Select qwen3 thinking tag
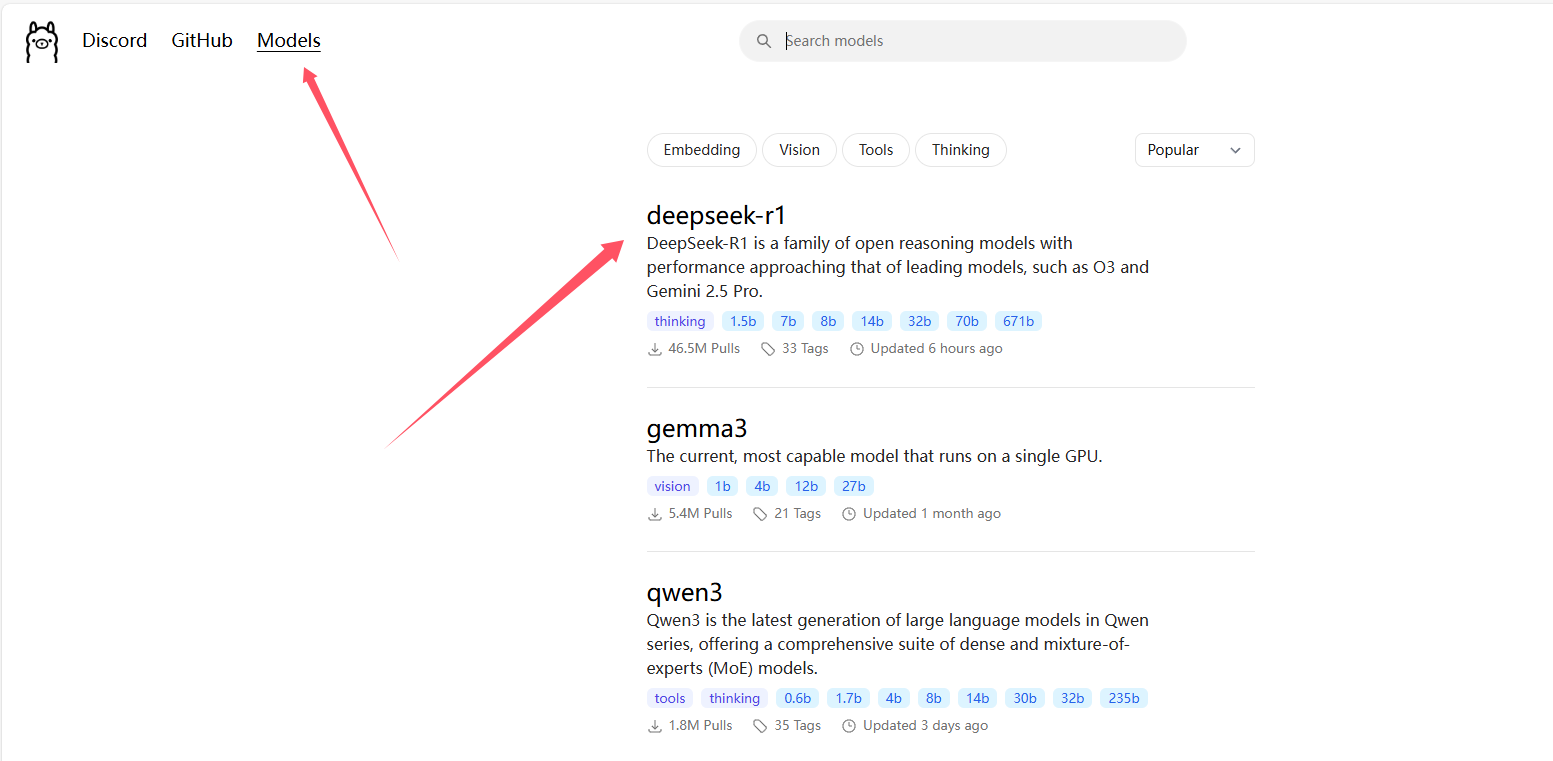Viewport: 1553px width, 761px height. pos(735,698)
